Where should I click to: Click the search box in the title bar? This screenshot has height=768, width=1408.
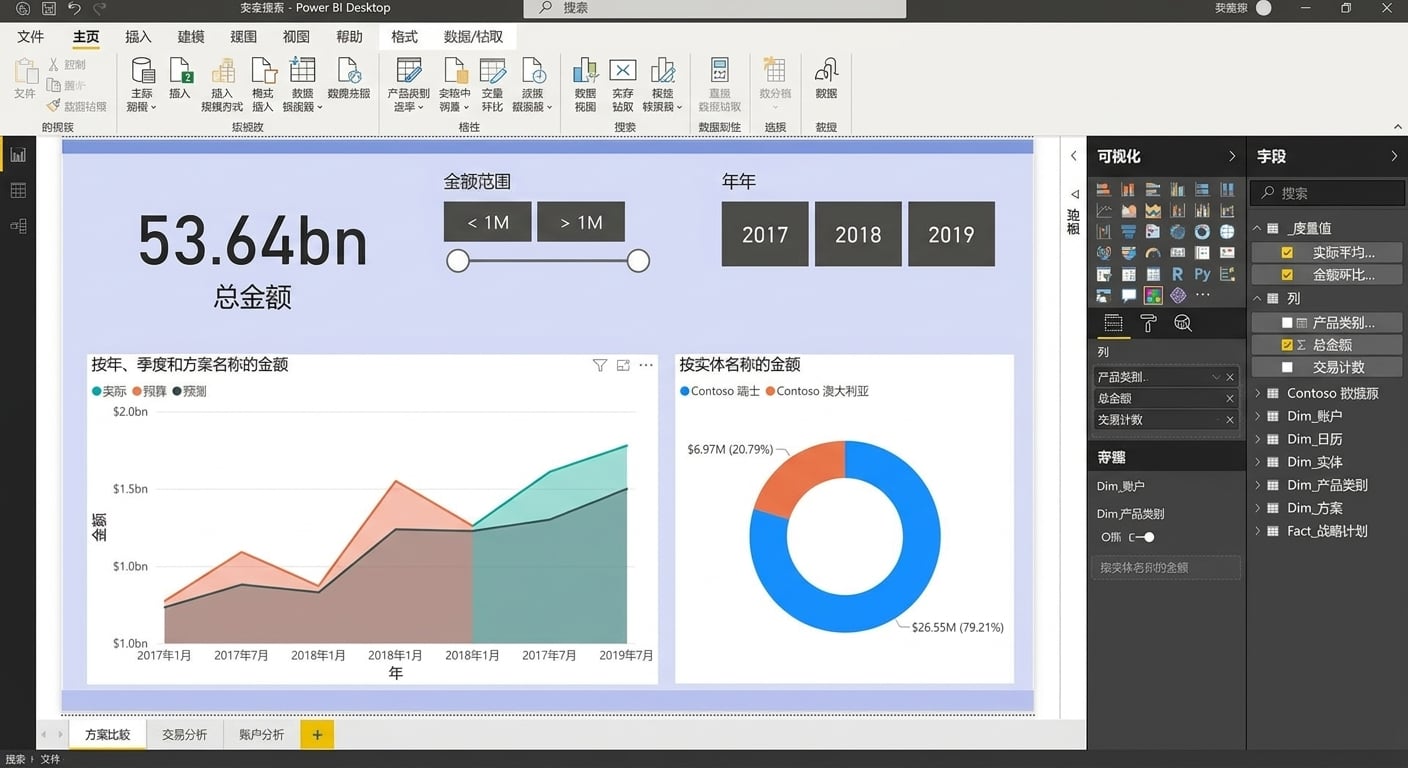click(x=714, y=8)
